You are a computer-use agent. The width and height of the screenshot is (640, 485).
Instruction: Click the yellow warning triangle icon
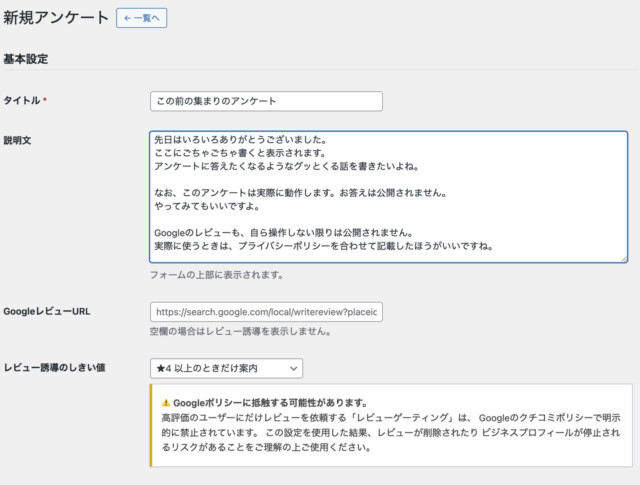point(166,402)
